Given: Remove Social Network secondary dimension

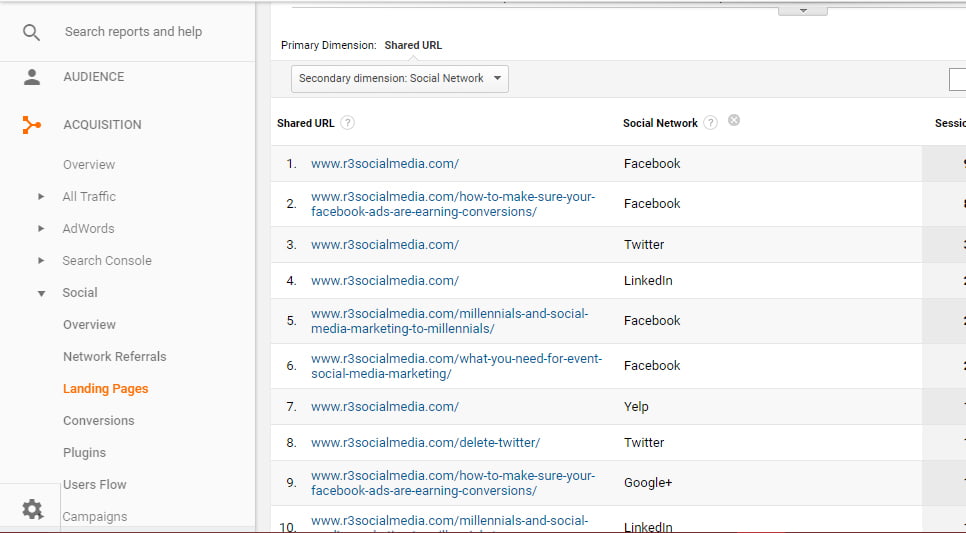Looking at the screenshot, I should pos(734,120).
